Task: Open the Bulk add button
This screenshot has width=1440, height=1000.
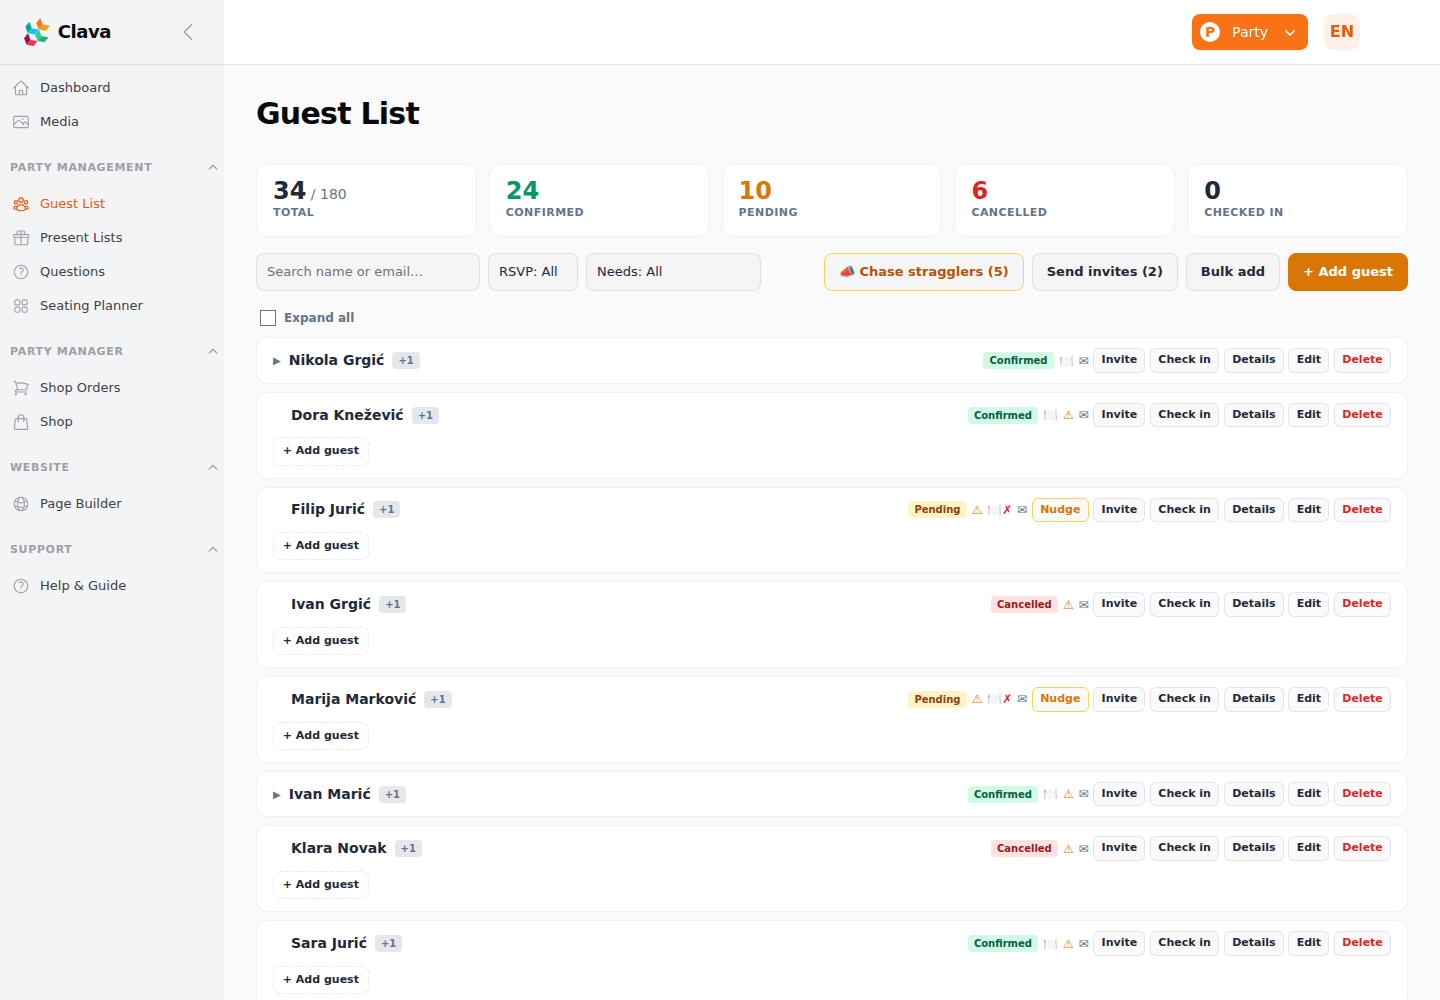Action: point(1233,272)
